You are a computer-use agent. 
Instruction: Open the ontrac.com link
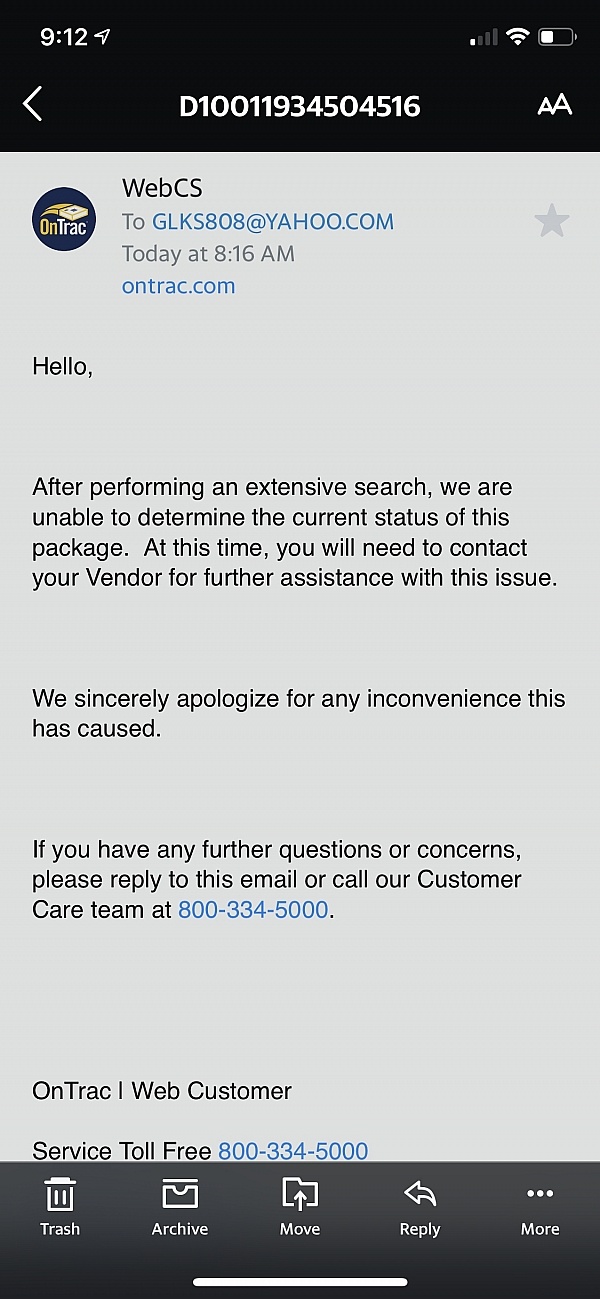(178, 285)
